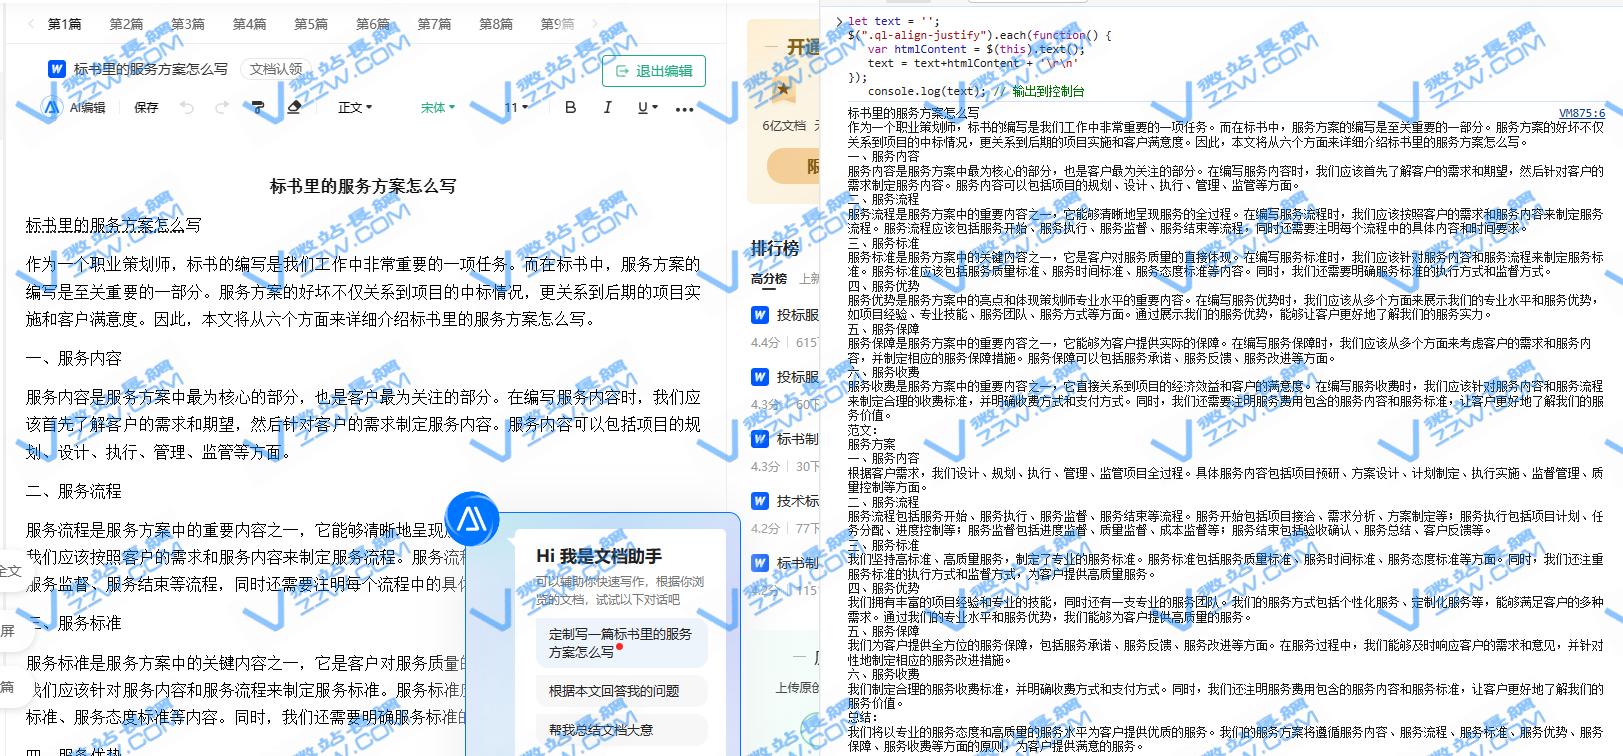Open the three-dots more options menu
This screenshot has width=1623, height=756.
(684, 108)
